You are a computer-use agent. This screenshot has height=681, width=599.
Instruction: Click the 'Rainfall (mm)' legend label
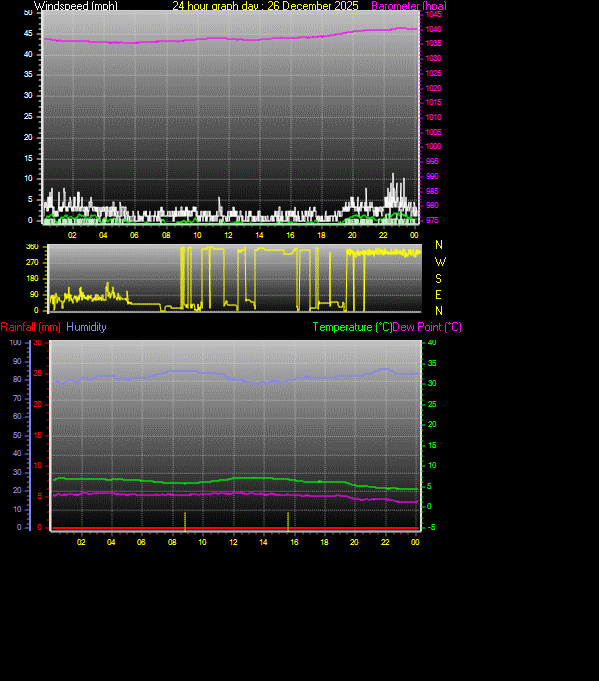point(30,327)
